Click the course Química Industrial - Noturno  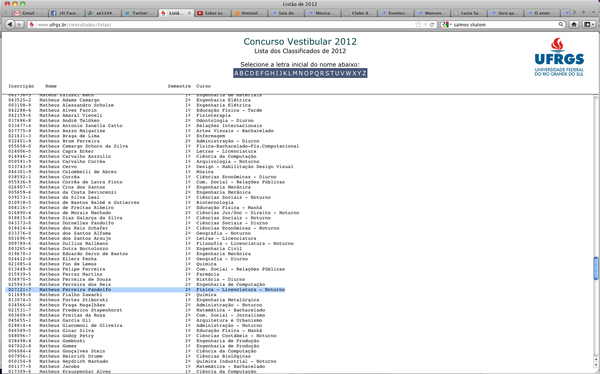coord(236,361)
